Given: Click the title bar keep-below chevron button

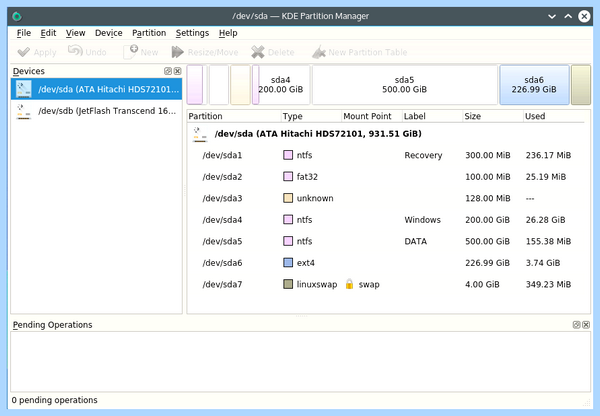Looking at the screenshot, I should [x=552, y=16].
